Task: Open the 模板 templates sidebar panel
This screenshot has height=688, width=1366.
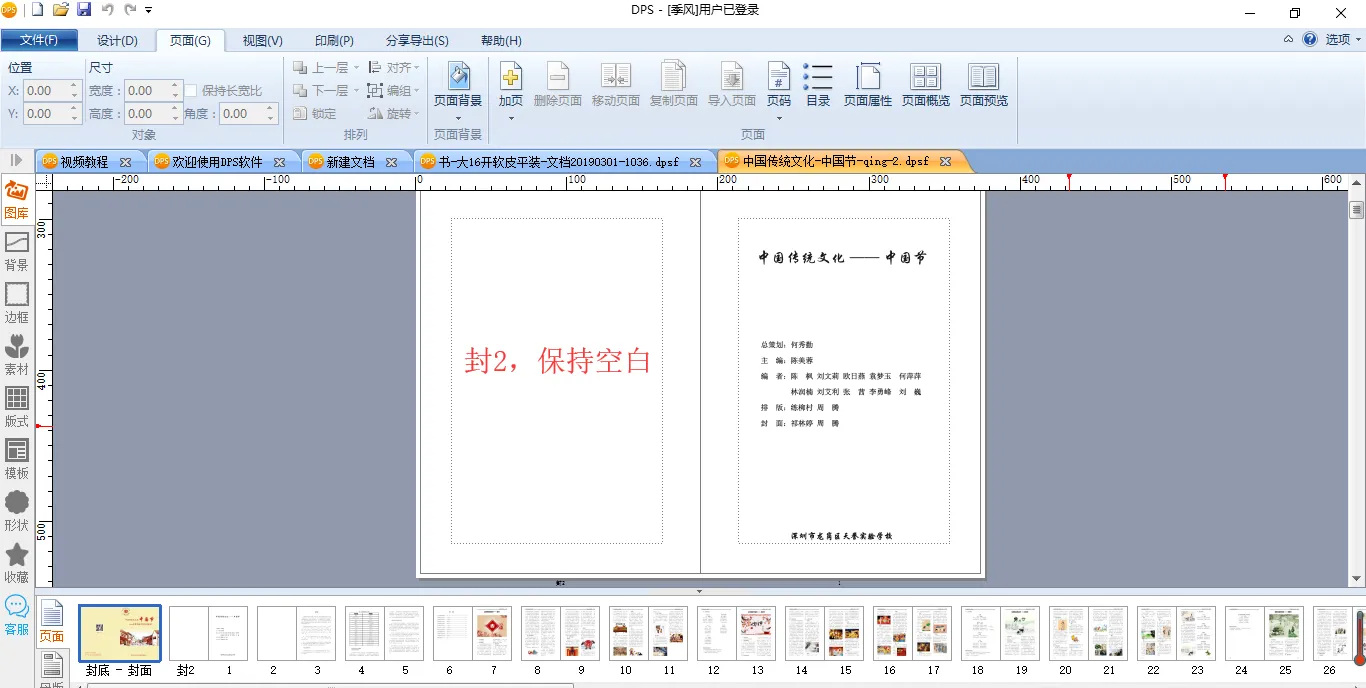Action: (17, 458)
